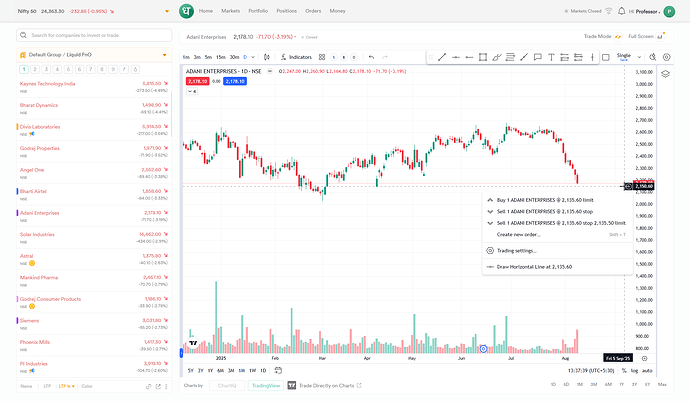Screen dimensions: 690x401
Task: Open the object tree layers icon
Action: pyautogui.click(x=665, y=74)
